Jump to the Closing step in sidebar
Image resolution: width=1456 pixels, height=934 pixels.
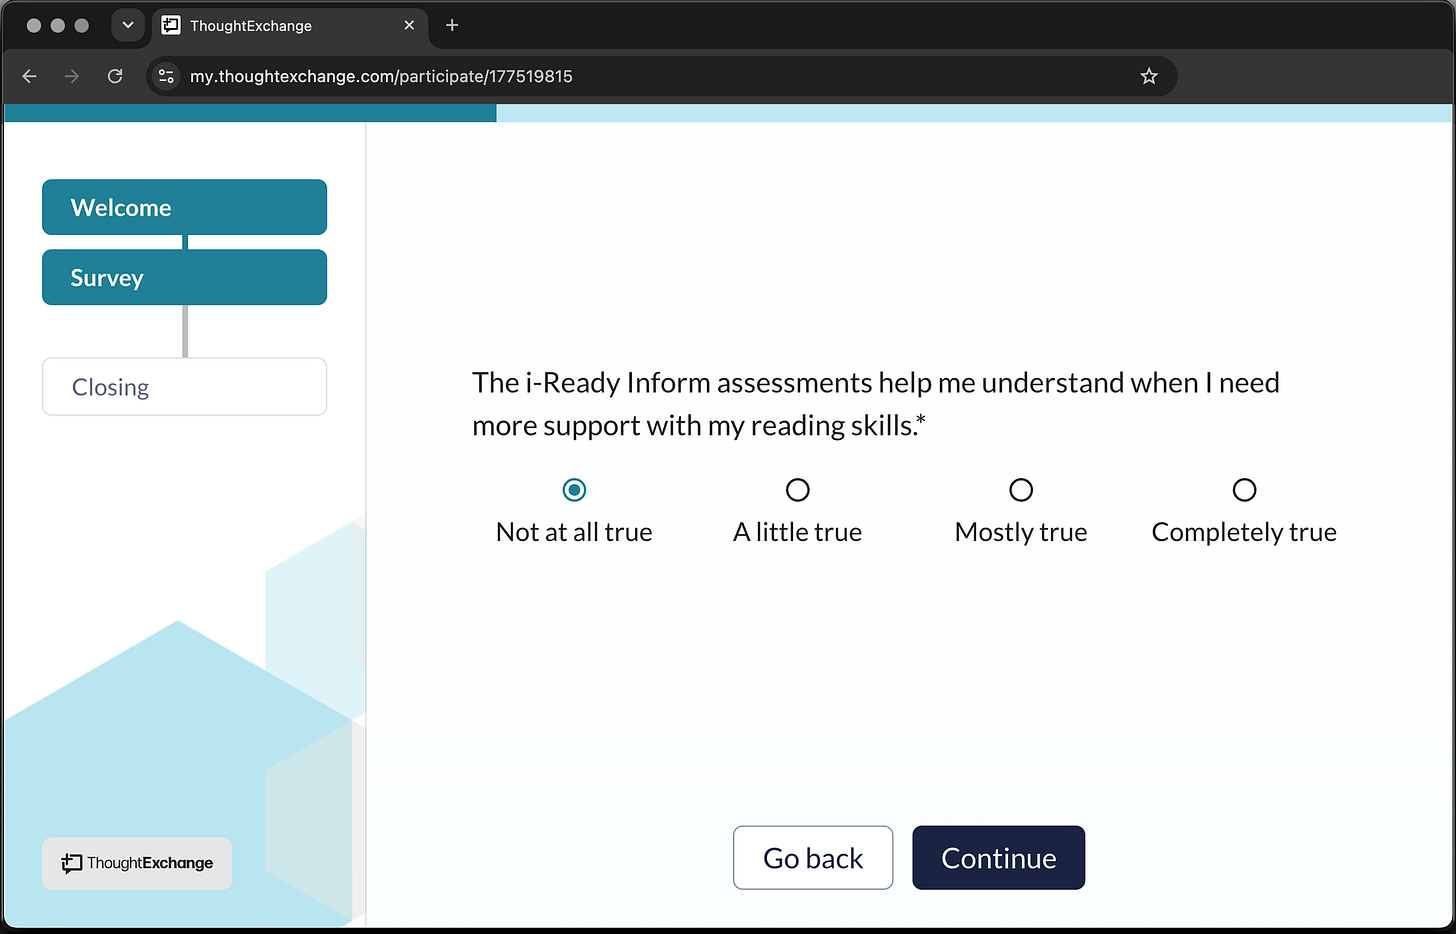[184, 386]
